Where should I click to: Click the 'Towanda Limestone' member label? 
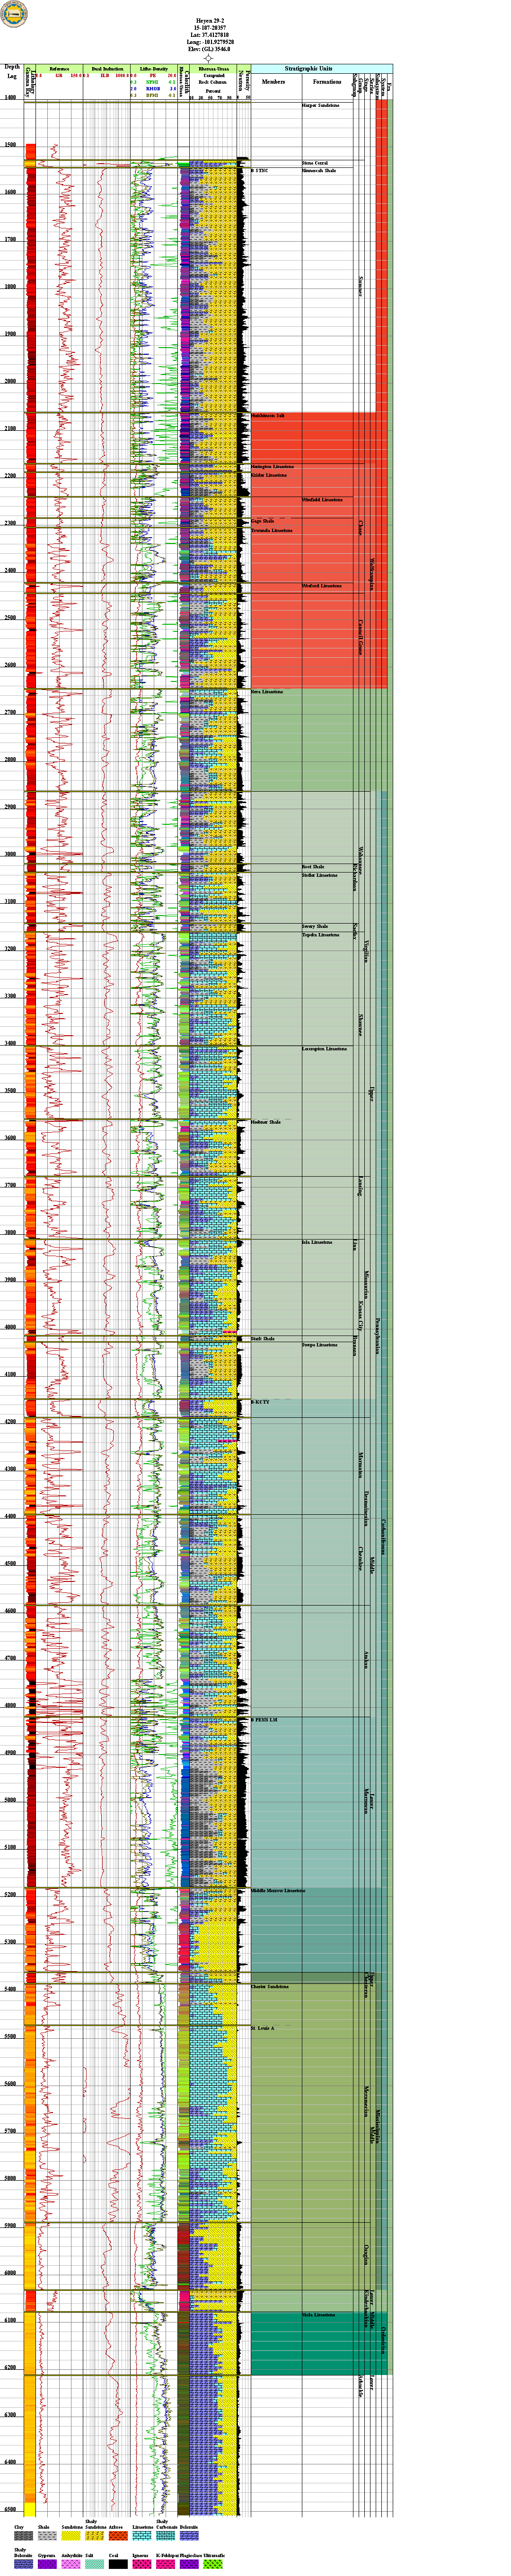[272, 530]
